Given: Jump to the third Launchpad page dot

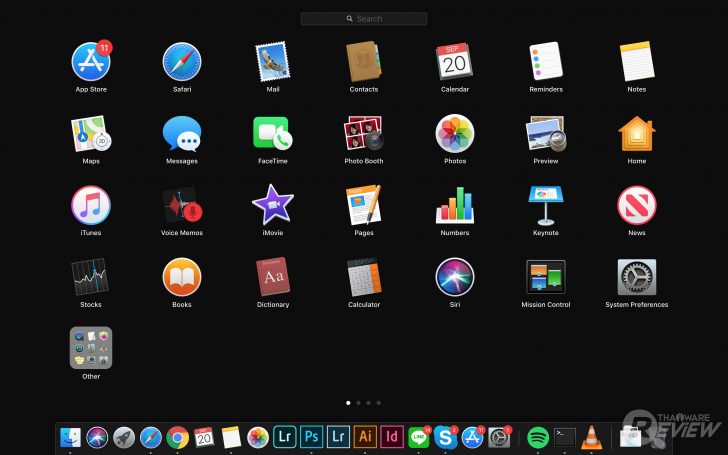Looking at the screenshot, I should coord(369,403).
